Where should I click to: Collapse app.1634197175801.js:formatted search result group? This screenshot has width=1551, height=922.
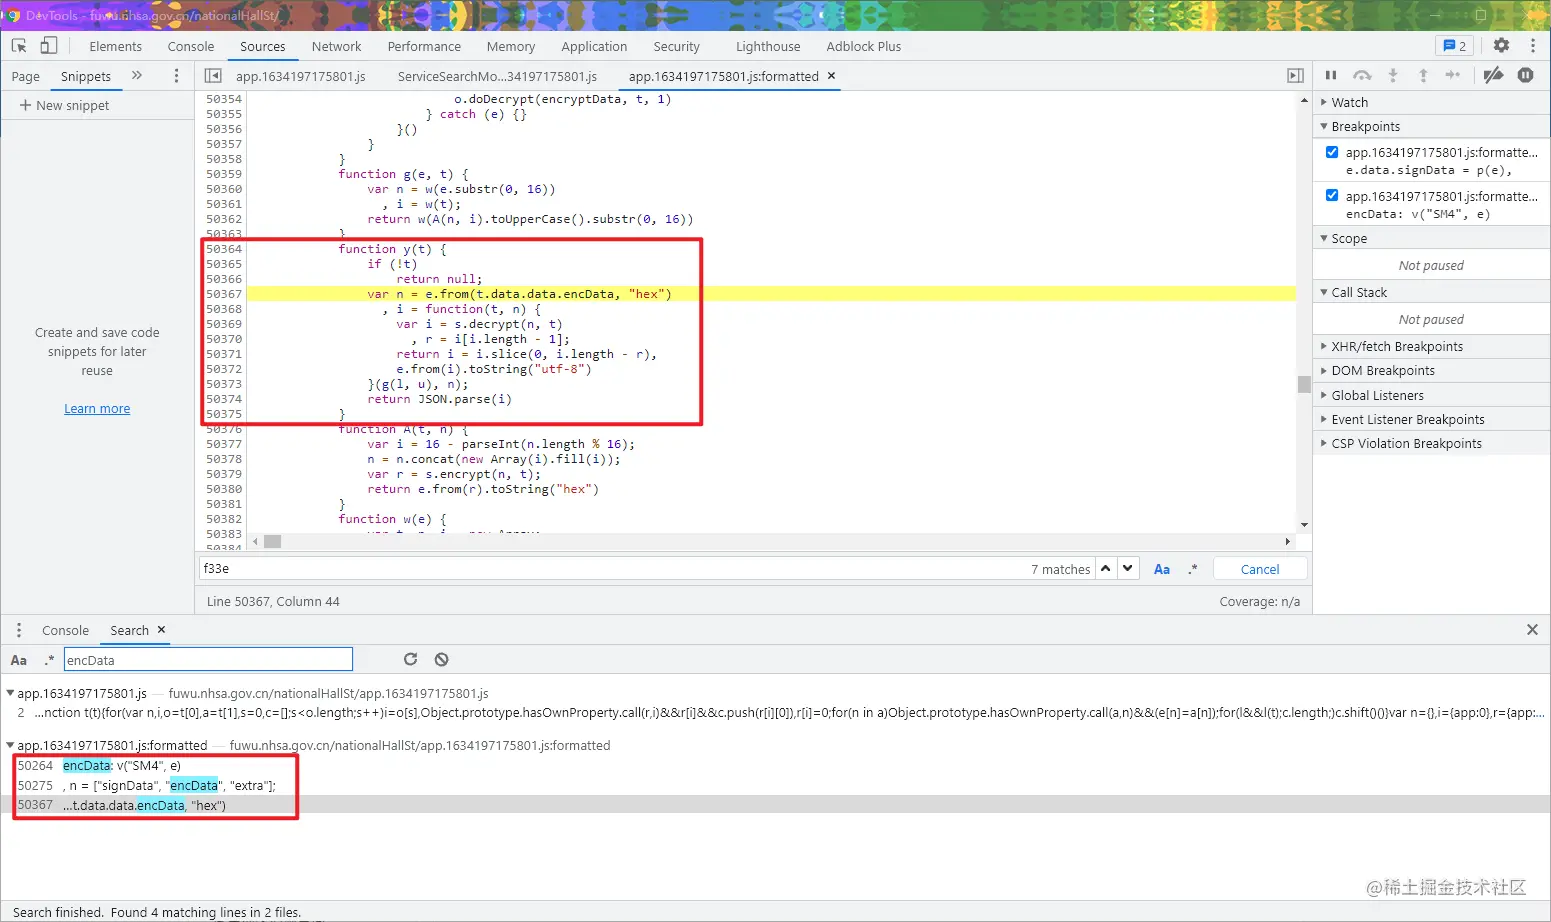pyautogui.click(x=10, y=745)
